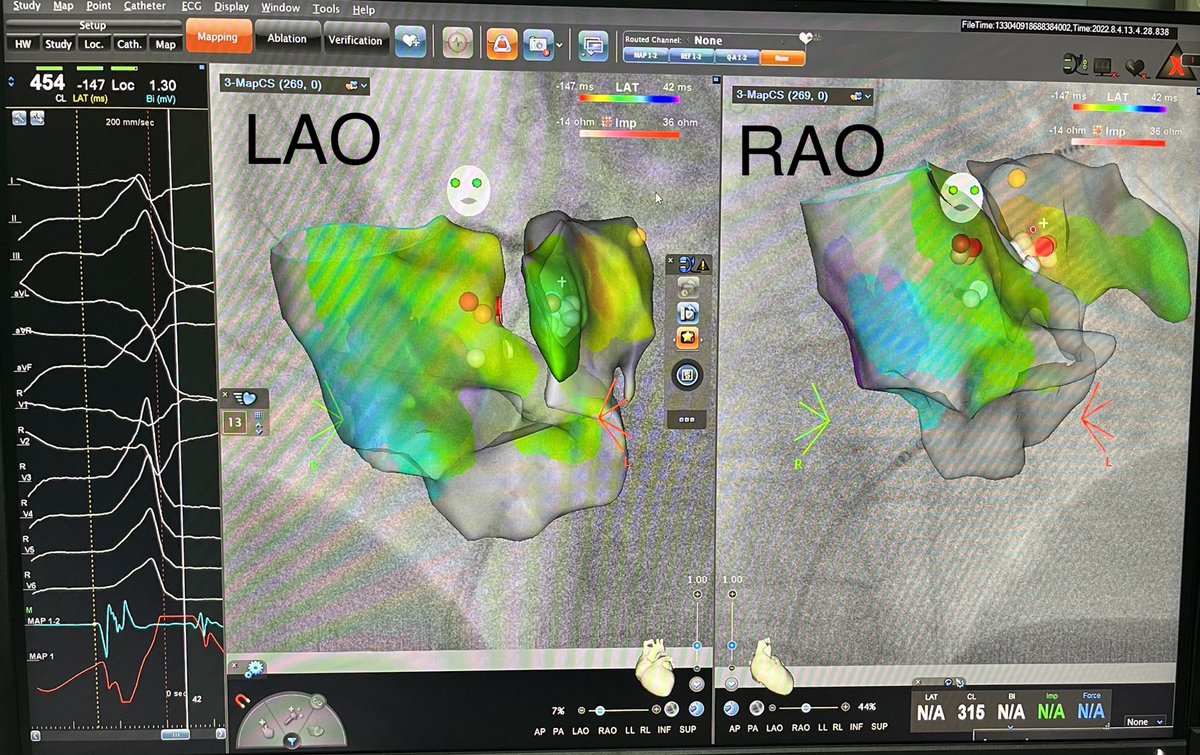Open the None dropdown at bottom right

[1145, 721]
